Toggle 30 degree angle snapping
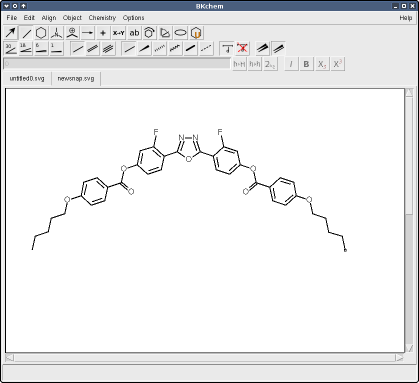The height and width of the screenshot is (383, 419). (11, 49)
